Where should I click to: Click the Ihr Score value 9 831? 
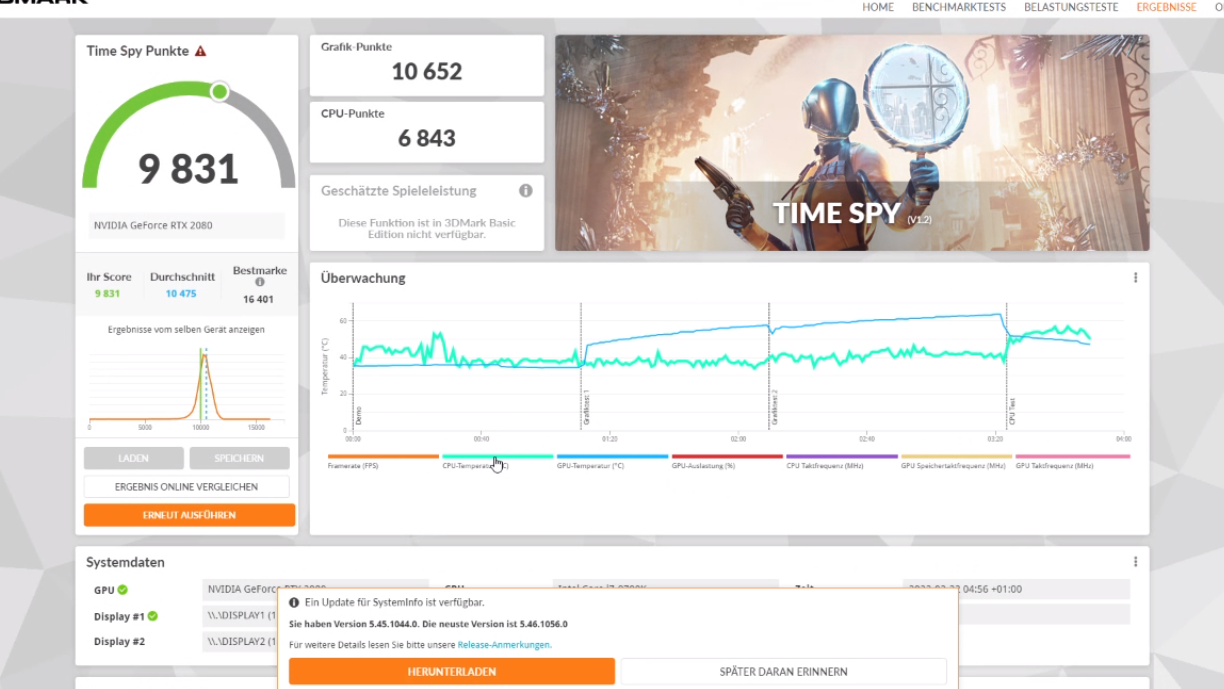click(x=107, y=293)
